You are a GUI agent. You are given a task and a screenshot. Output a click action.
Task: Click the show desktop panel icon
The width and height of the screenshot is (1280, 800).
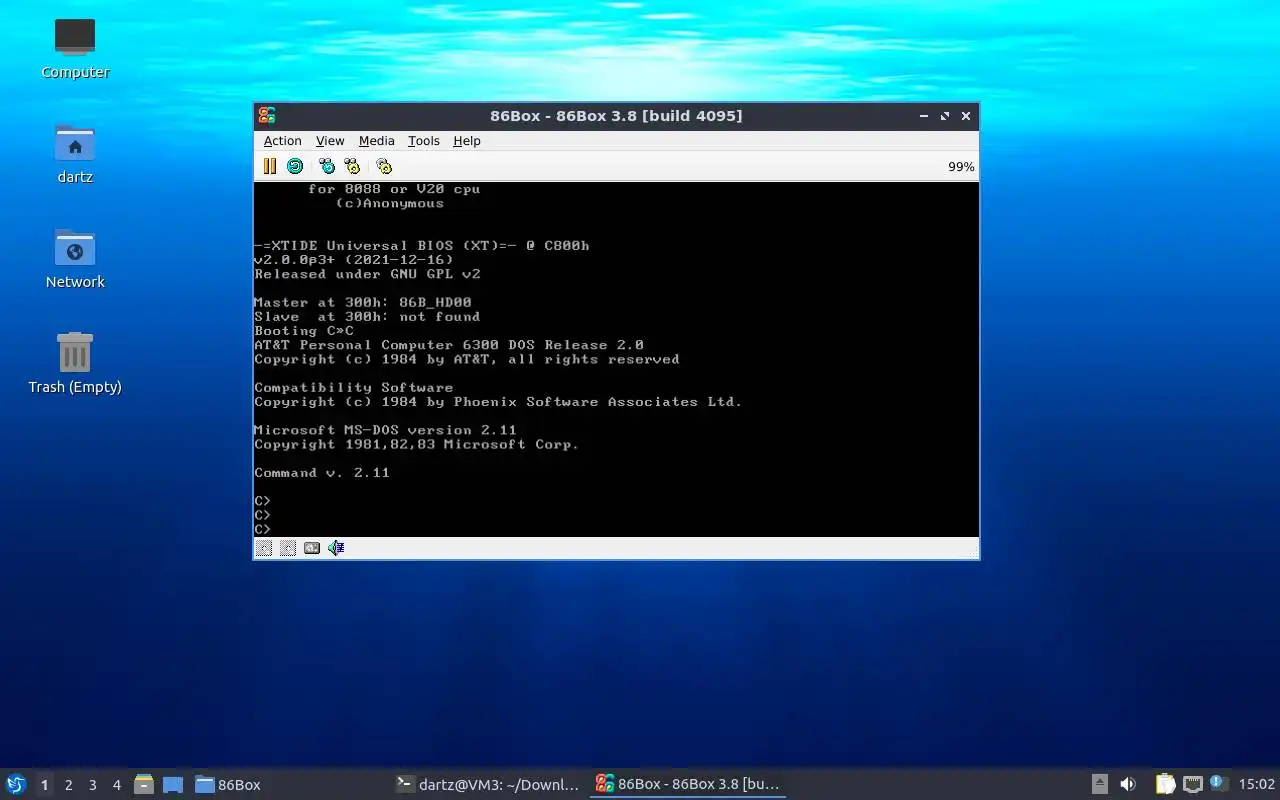[173, 785]
